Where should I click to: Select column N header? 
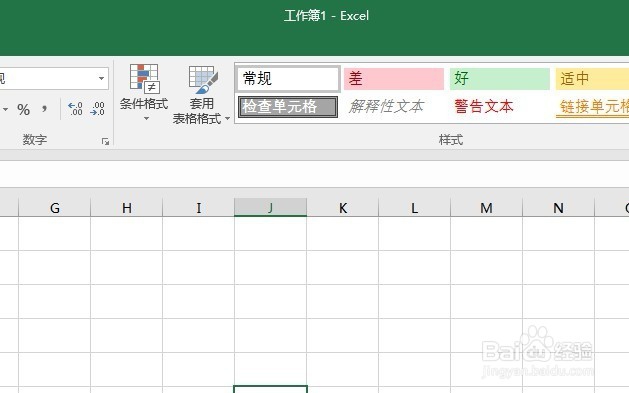tap(558, 208)
